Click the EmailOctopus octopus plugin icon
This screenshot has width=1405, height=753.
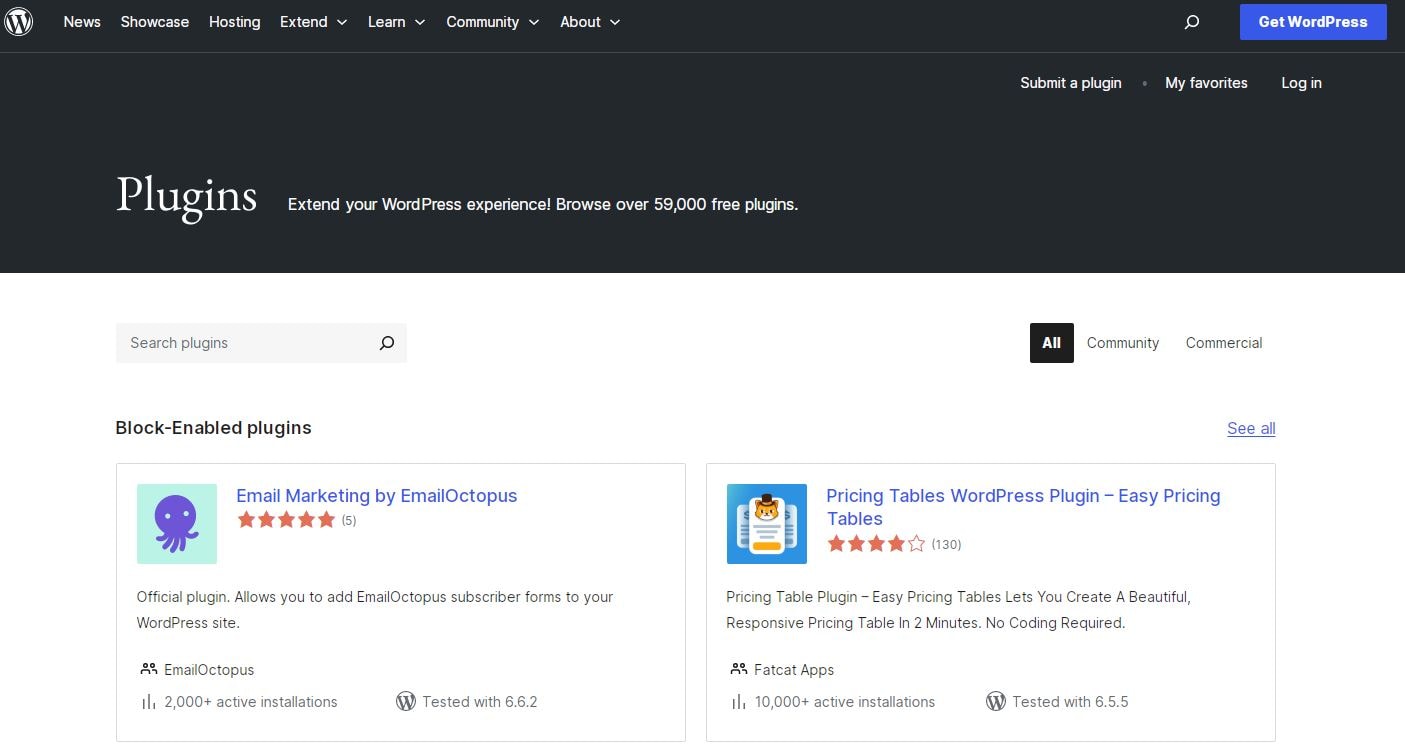click(176, 523)
